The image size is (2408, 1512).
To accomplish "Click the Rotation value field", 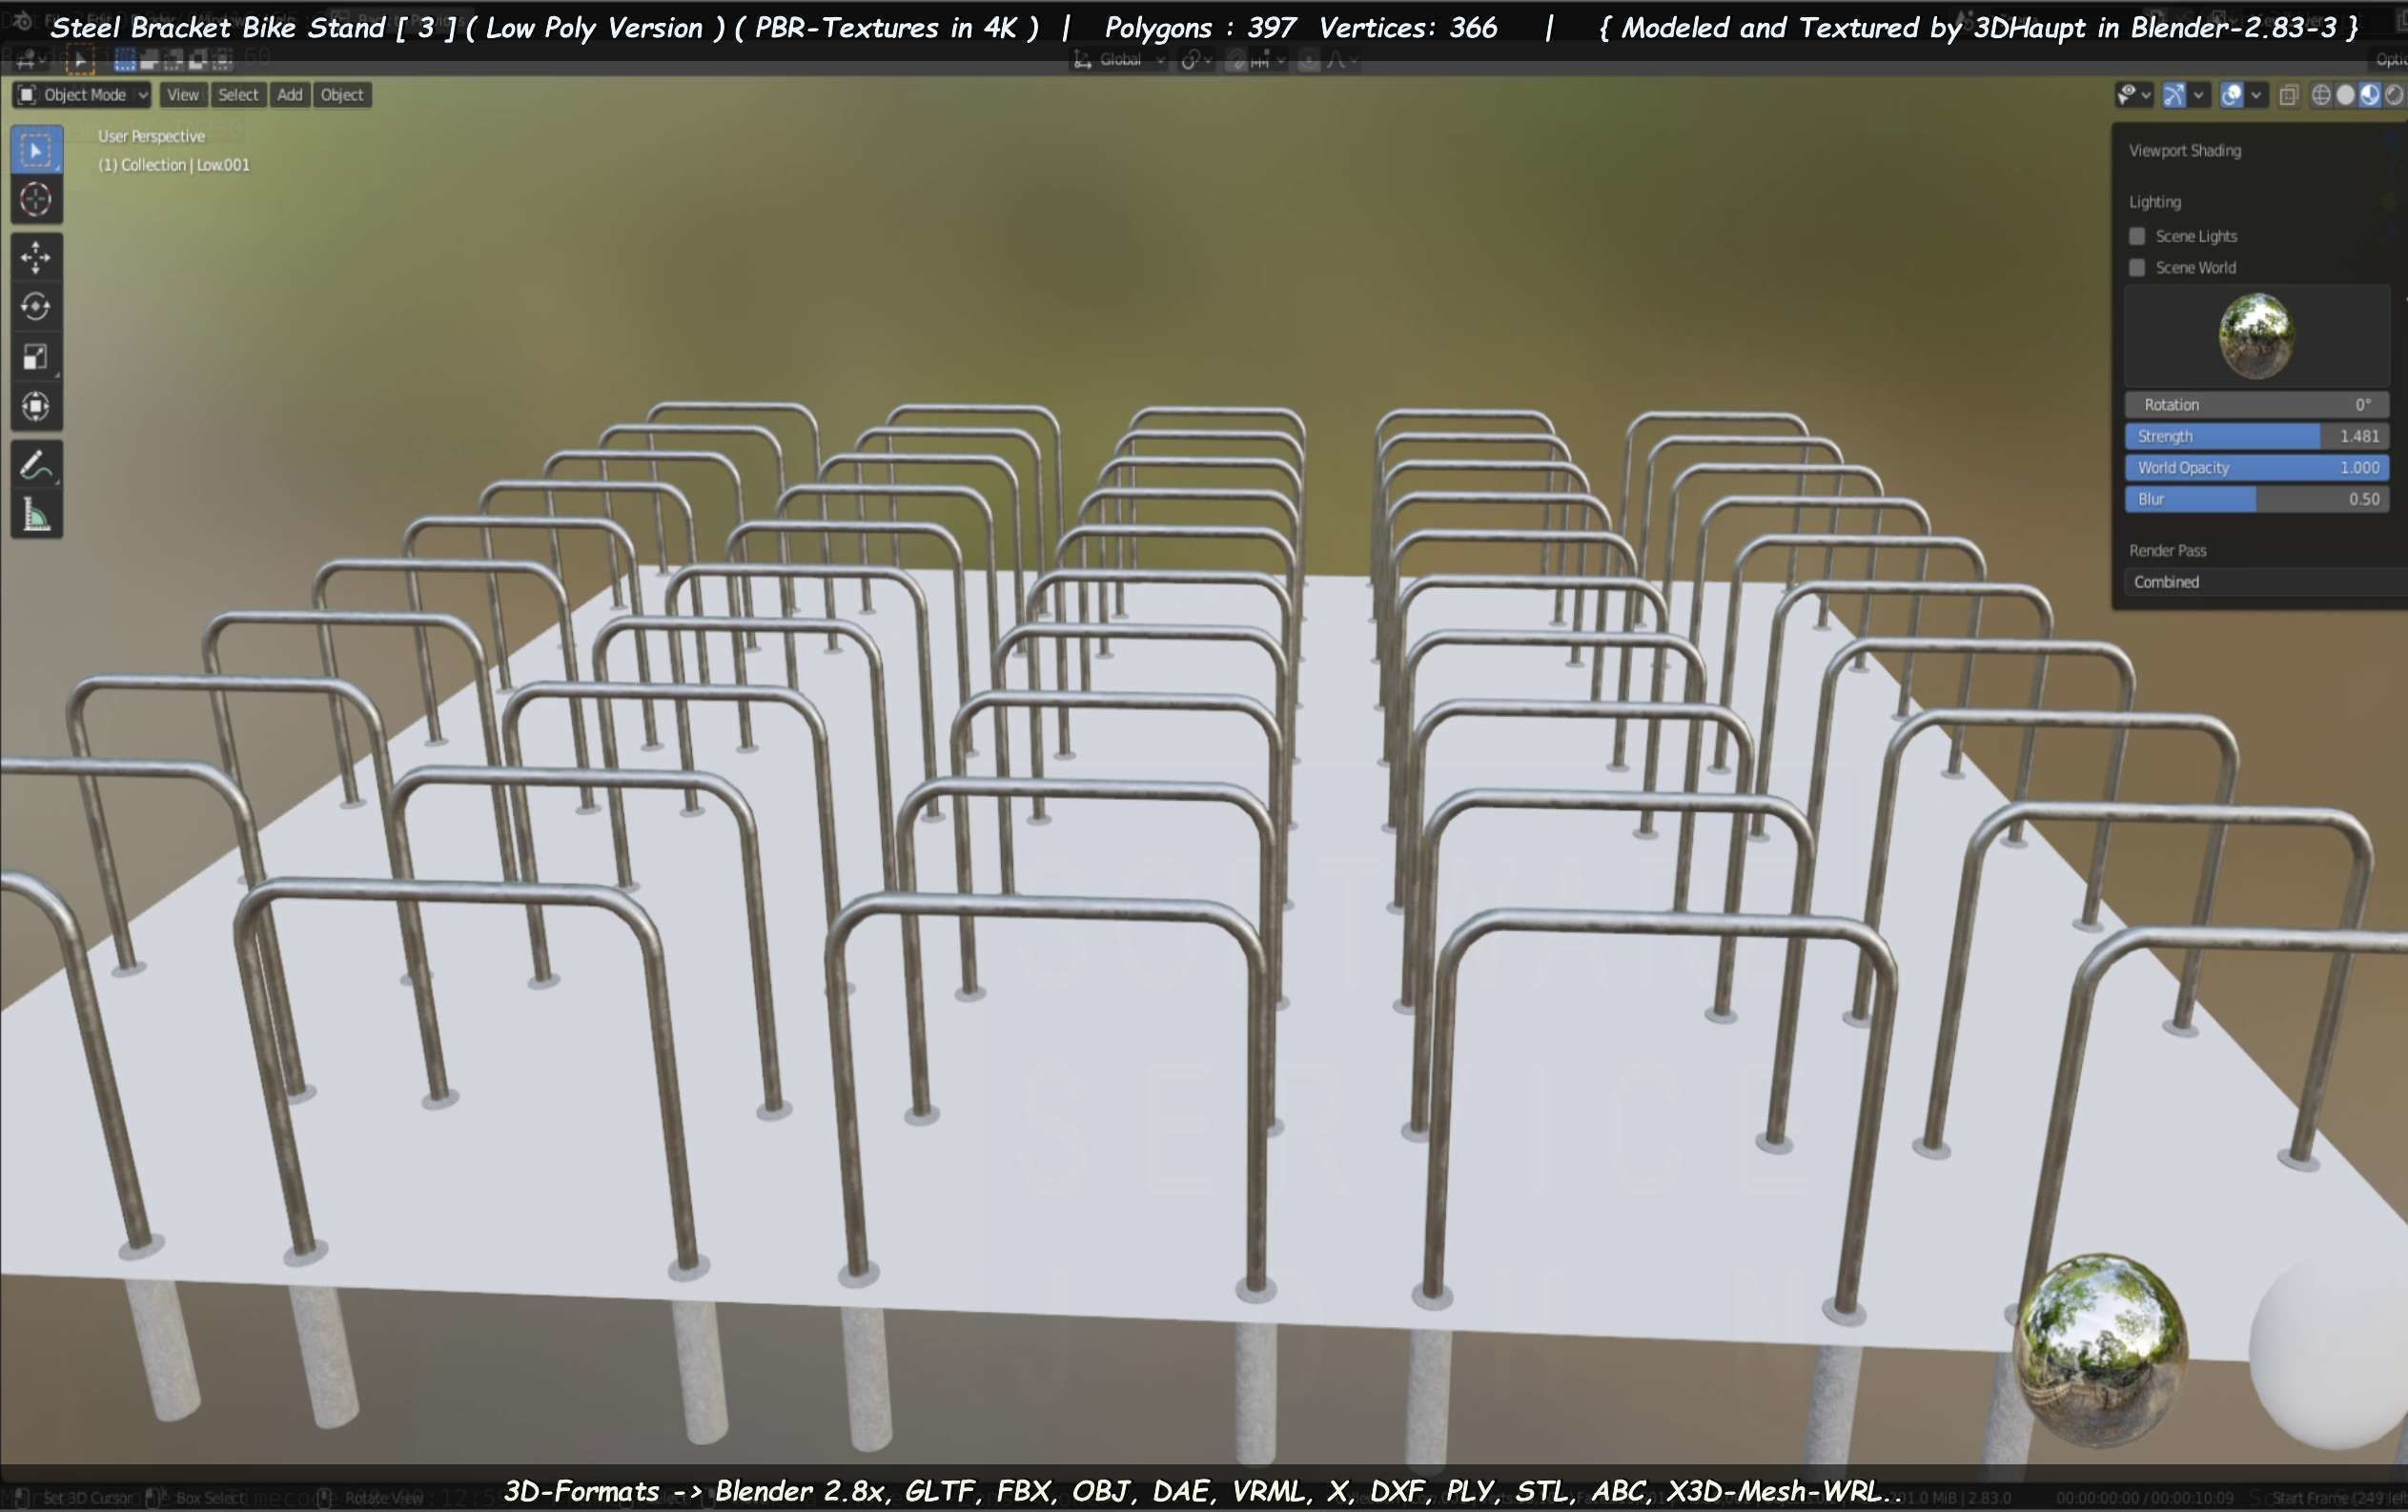I will 2256,405.
